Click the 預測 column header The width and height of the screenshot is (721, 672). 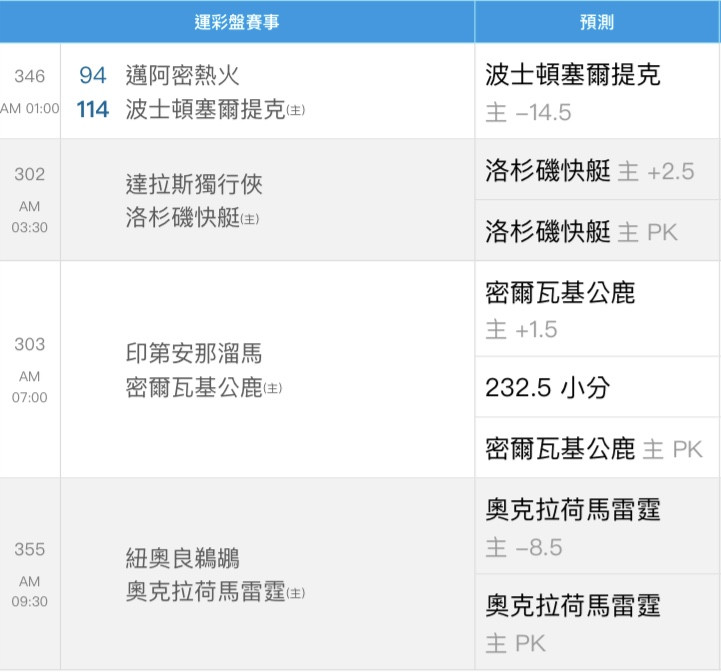tap(597, 22)
